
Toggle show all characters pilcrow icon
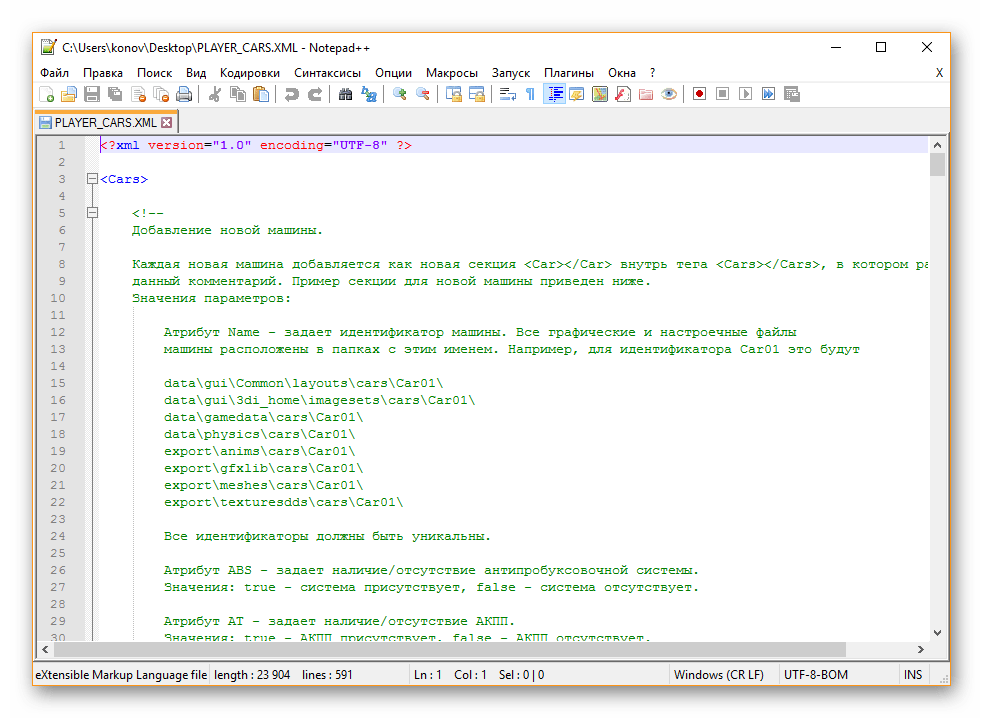pyautogui.click(x=530, y=94)
